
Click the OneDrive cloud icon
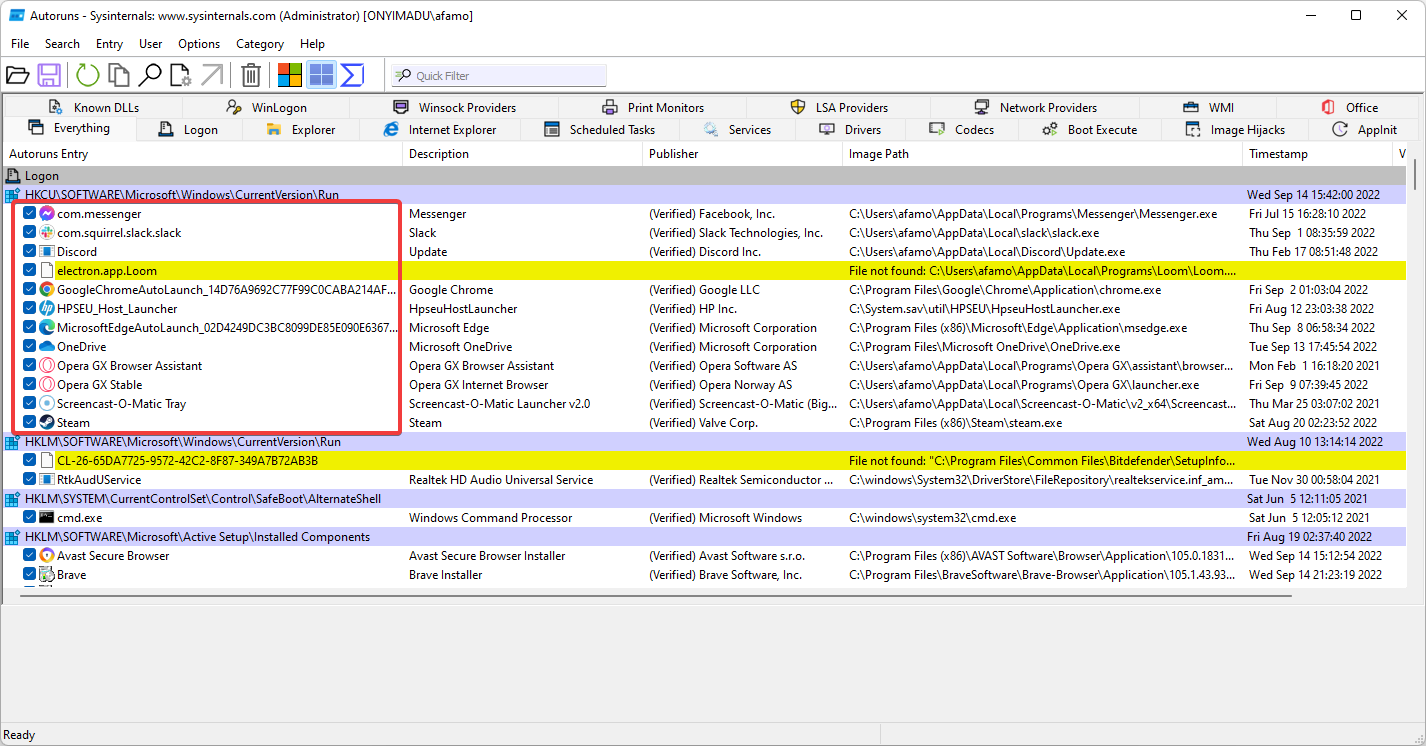[x=47, y=347]
